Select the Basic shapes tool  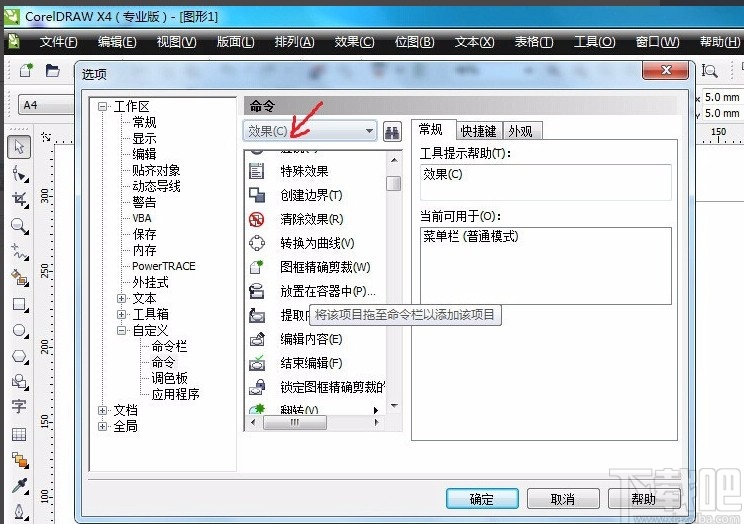click(x=19, y=382)
